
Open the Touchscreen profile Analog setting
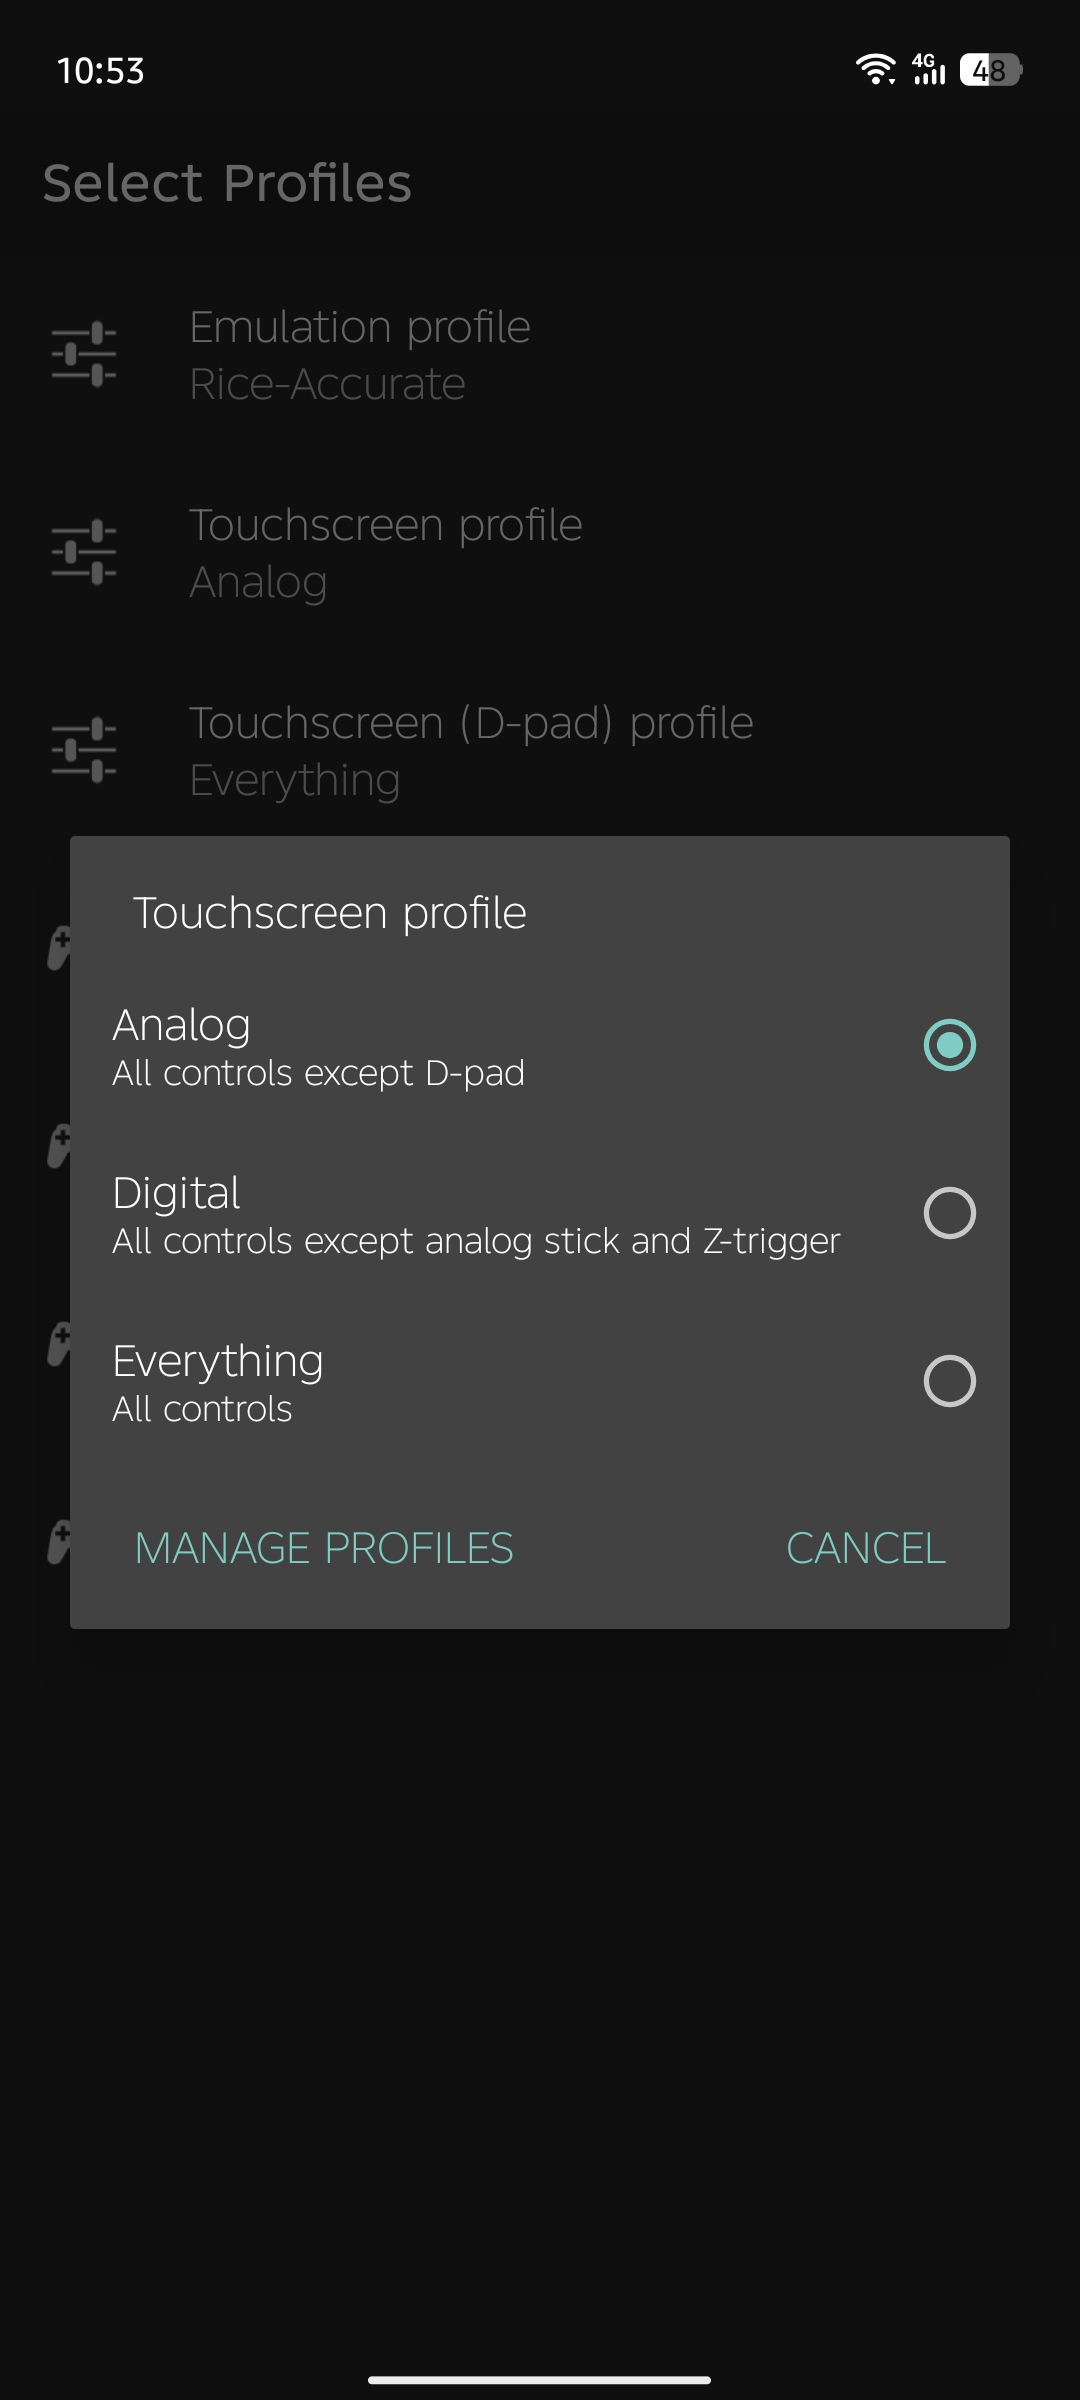tap(540, 552)
